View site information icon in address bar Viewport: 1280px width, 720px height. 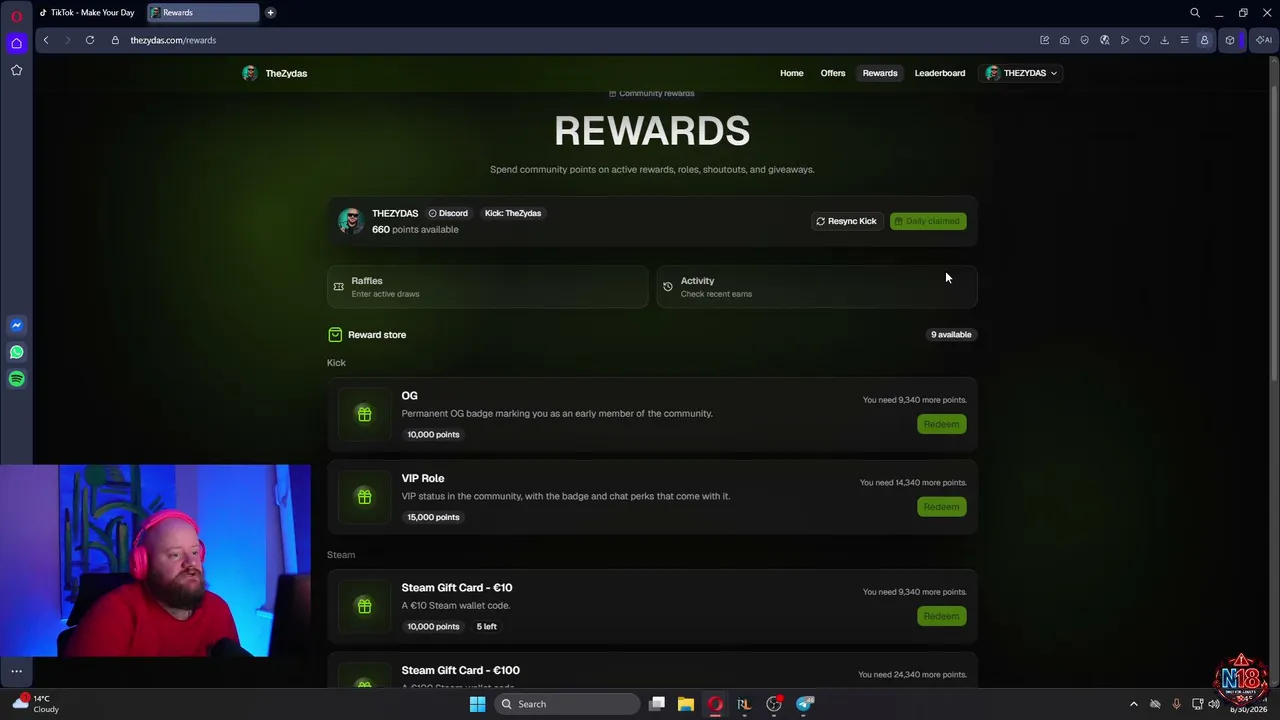click(x=115, y=40)
